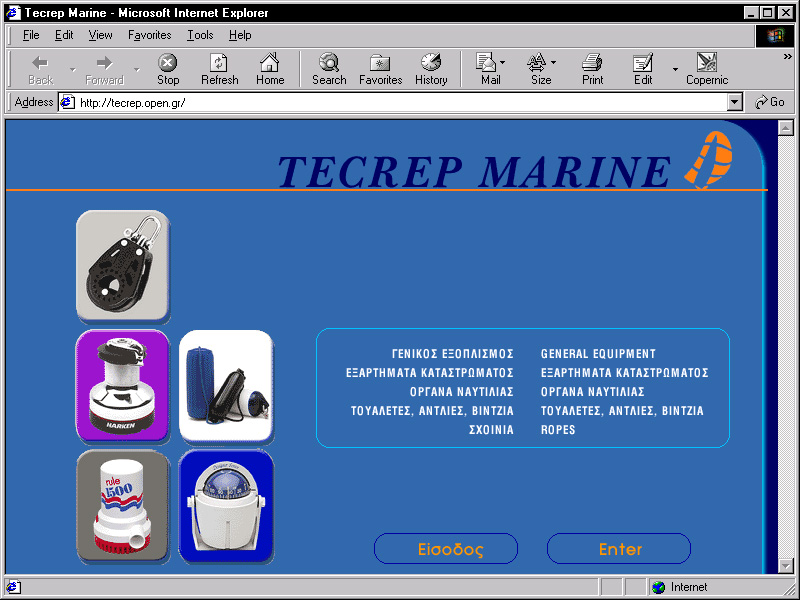This screenshot has height=600, width=800.
Task: Click the Forward toolbar button
Action: click(104, 70)
